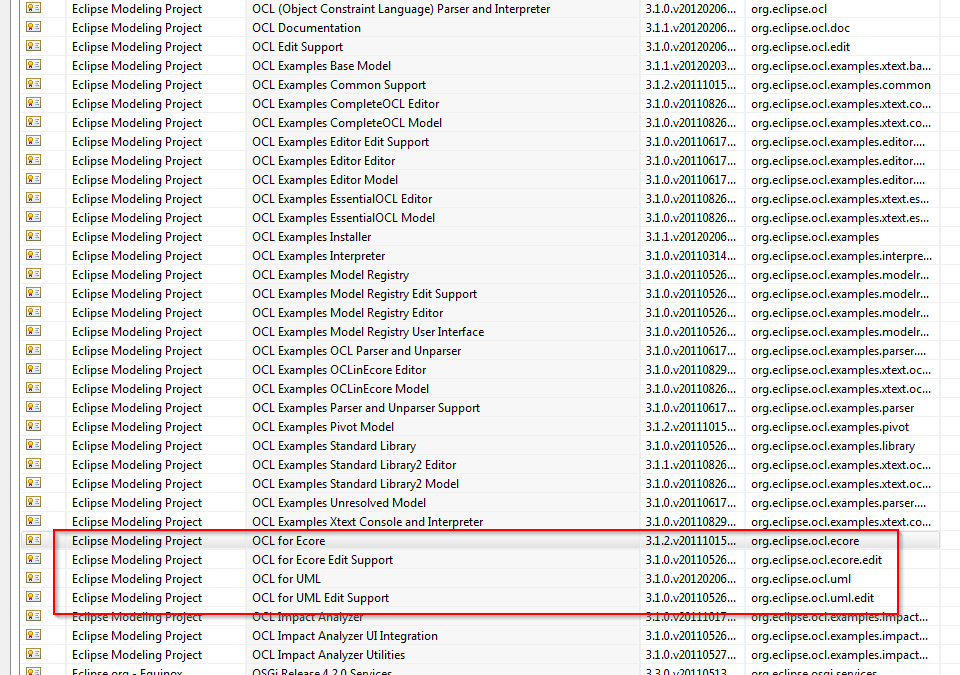
Task: Click the icon for OCL Examples OCL Parser and Unparser
Action: [x=34, y=350]
